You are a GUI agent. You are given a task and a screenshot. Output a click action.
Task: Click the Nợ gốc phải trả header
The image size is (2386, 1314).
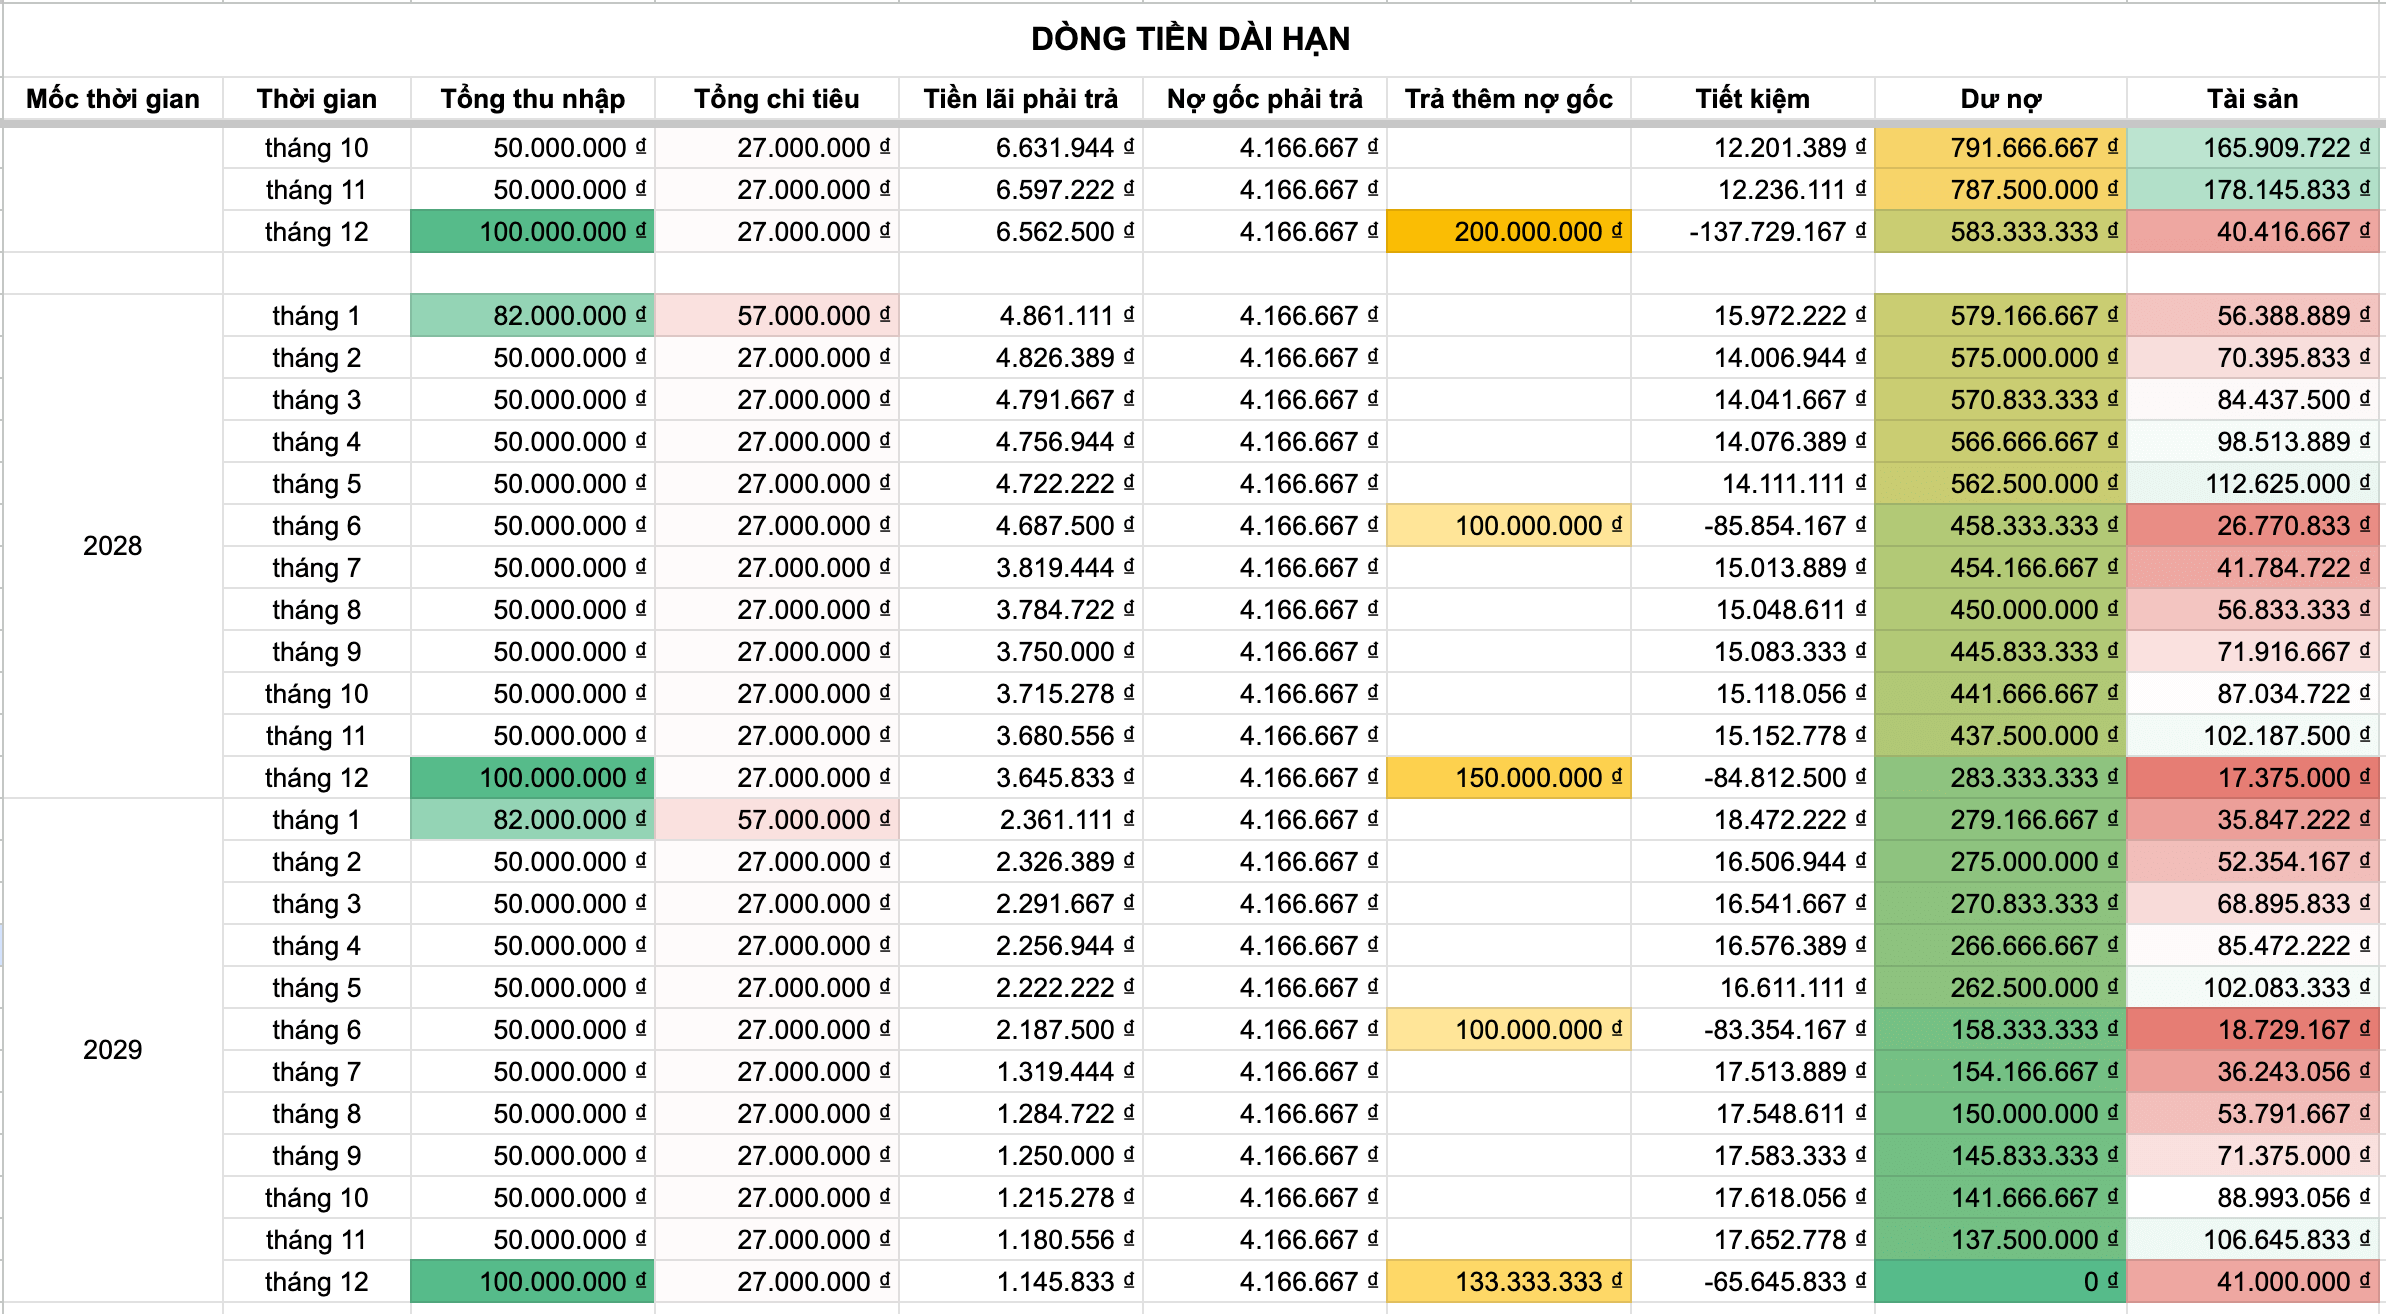(x=1265, y=99)
